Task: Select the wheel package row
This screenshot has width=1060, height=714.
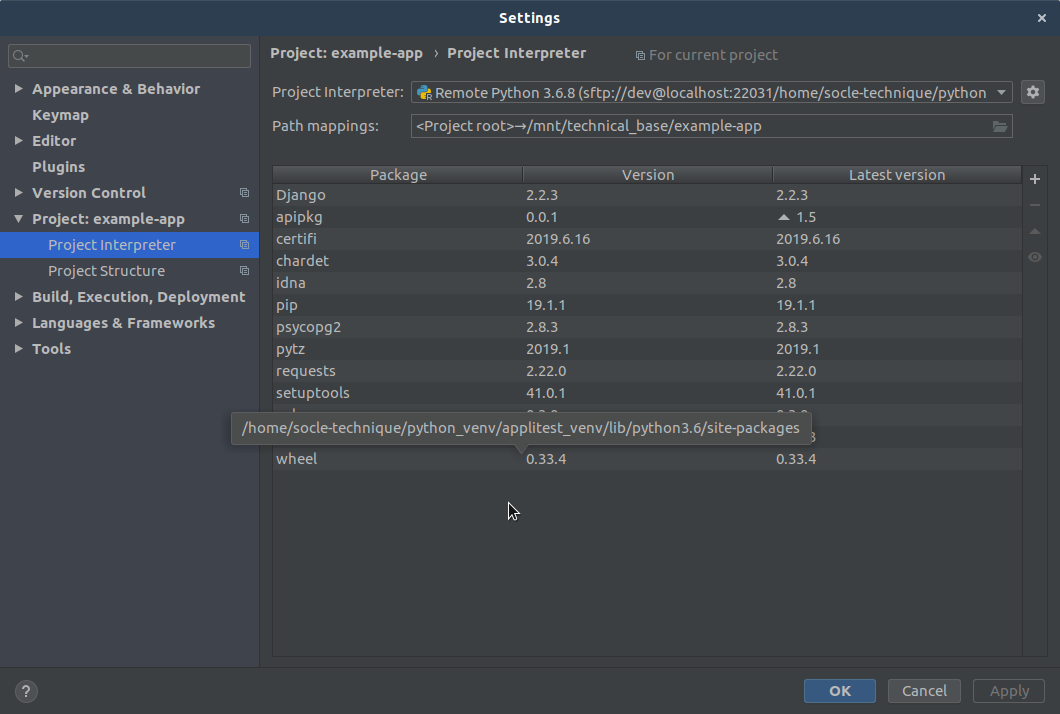Action: [647, 458]
